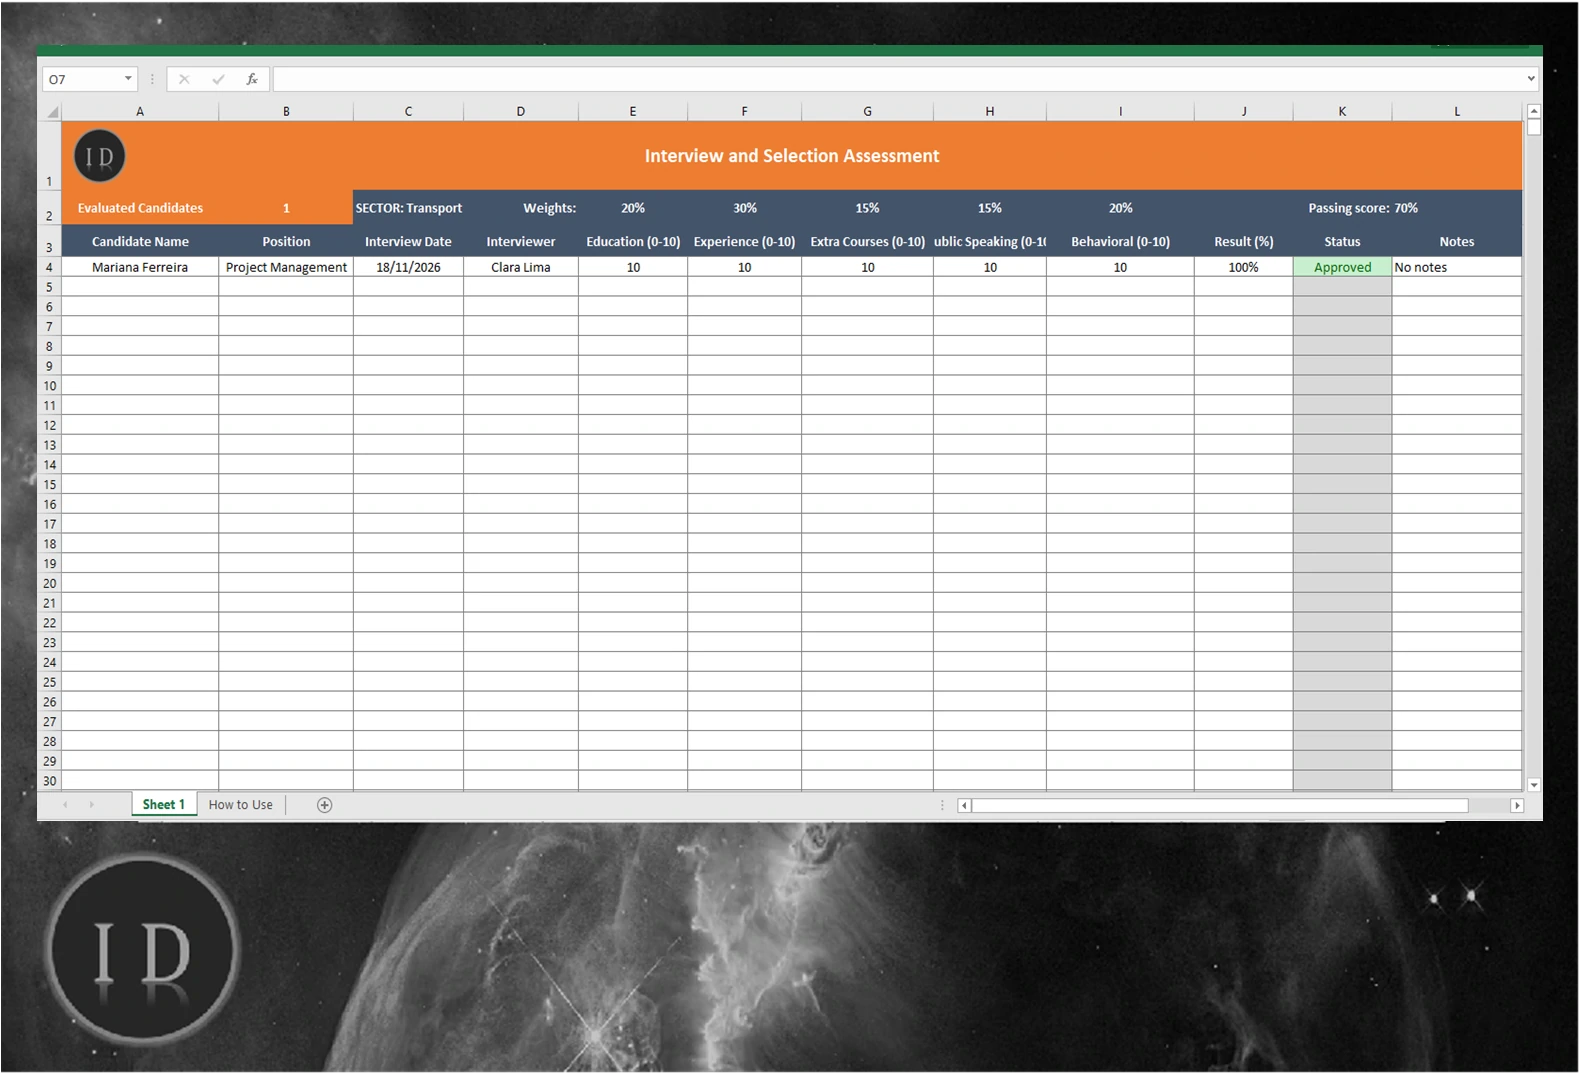
Task: Select the No notes cell
Action: 1457,267
